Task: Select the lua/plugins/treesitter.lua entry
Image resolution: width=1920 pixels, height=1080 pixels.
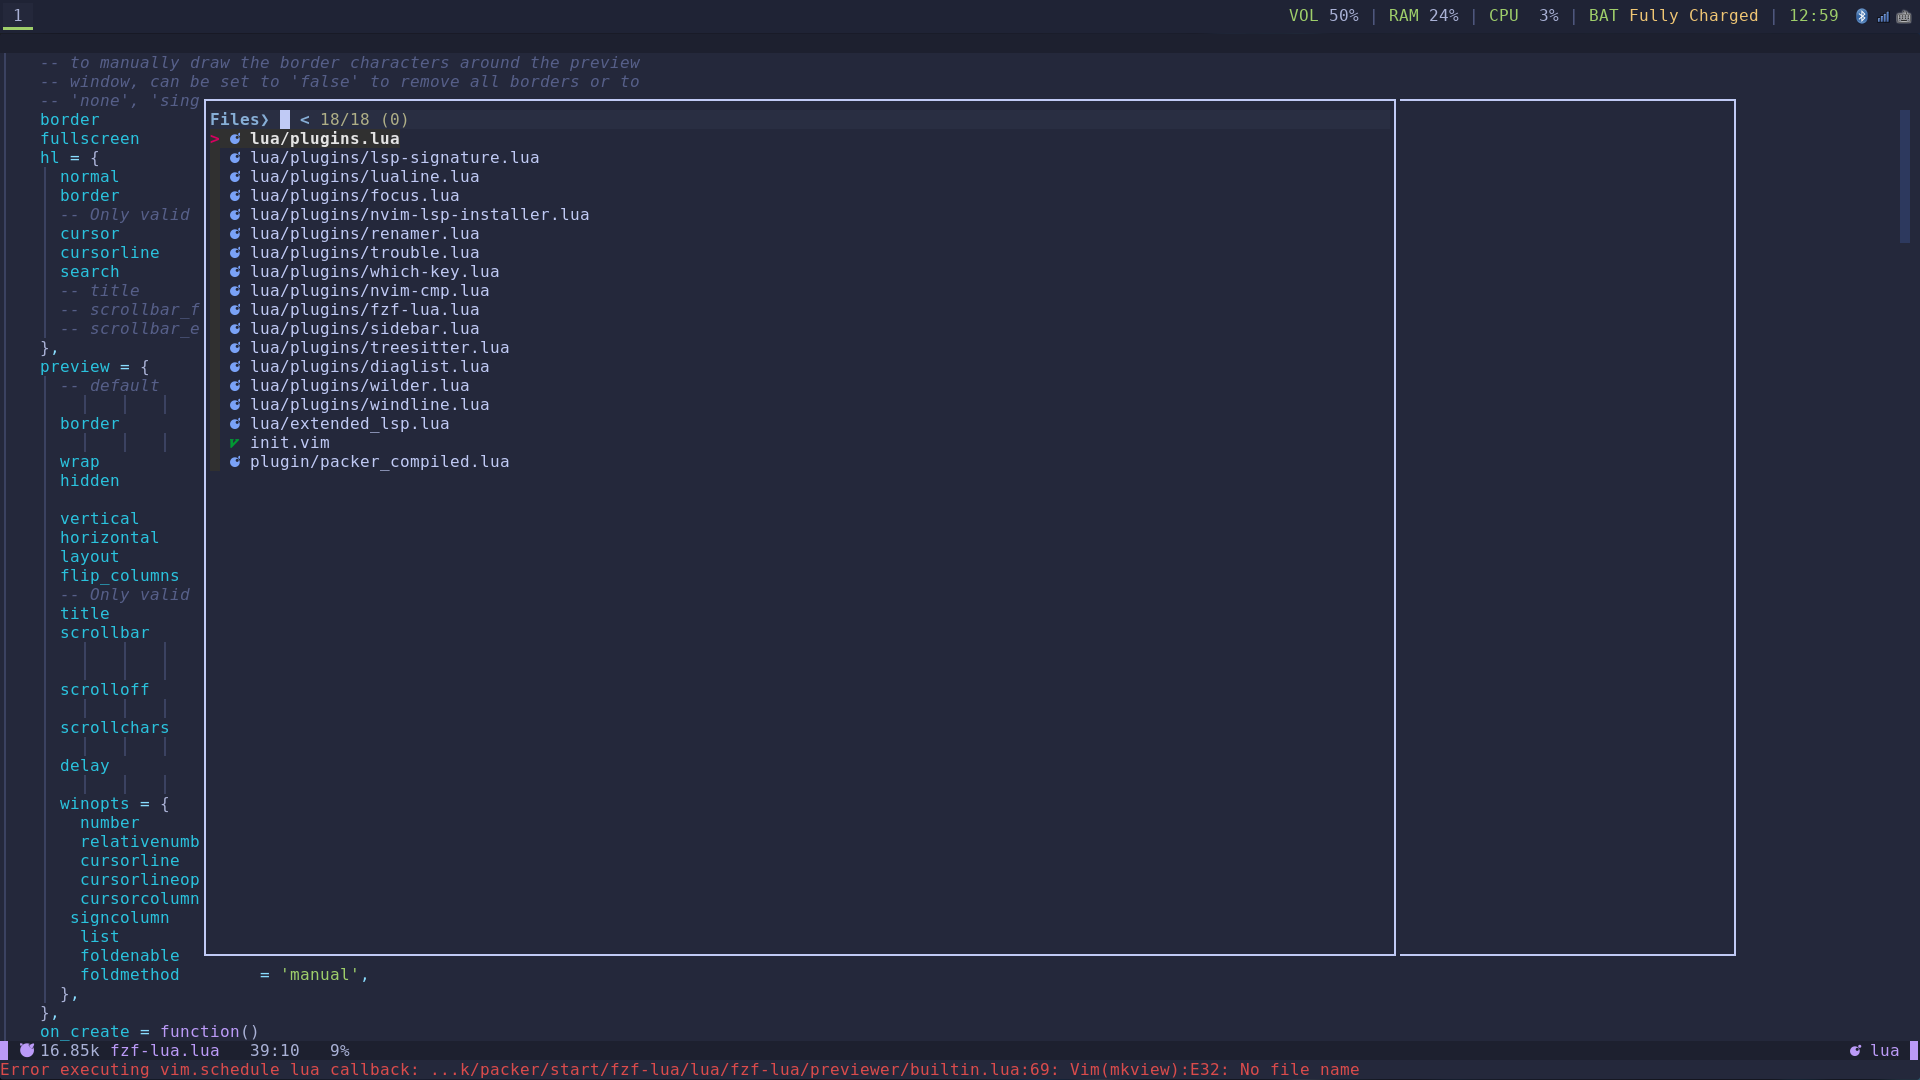Action: pos(380,347)
